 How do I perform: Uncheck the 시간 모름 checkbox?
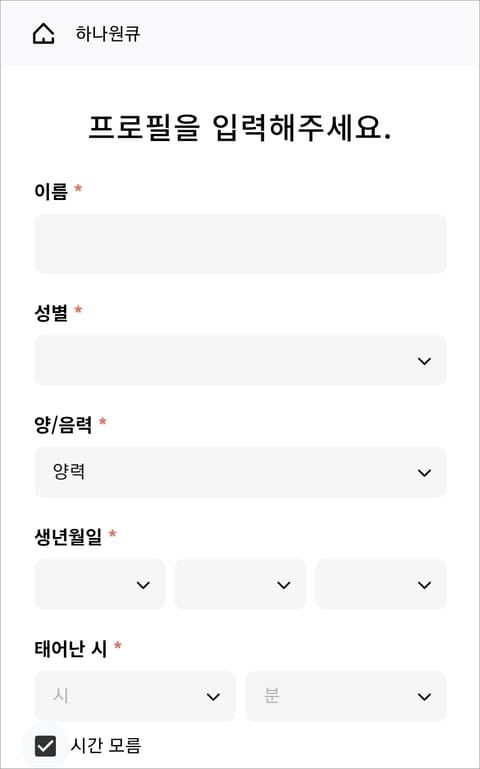pos(46,746)
